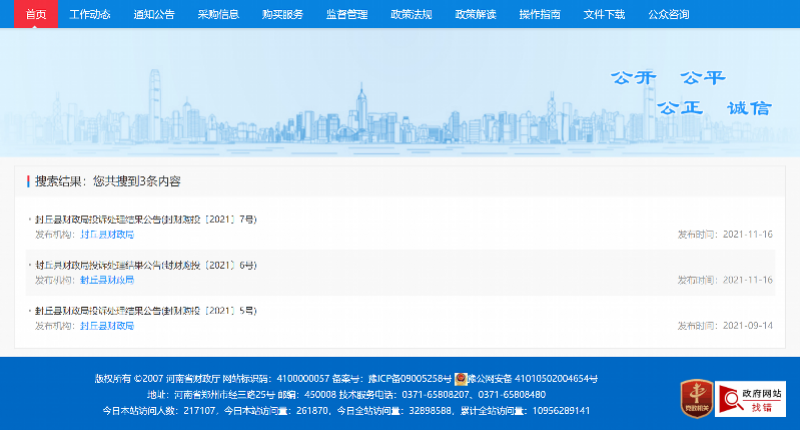Click the 2021-09-14 publish date

(747, 326)
